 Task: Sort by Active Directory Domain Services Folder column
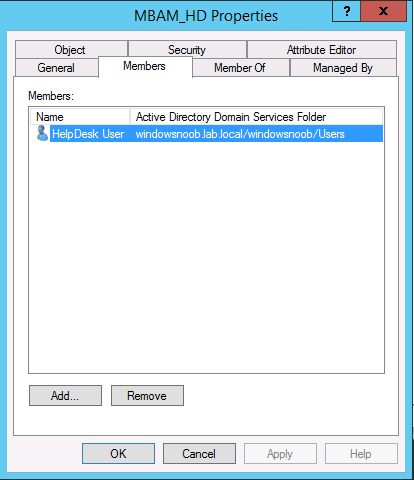[256, 117]
